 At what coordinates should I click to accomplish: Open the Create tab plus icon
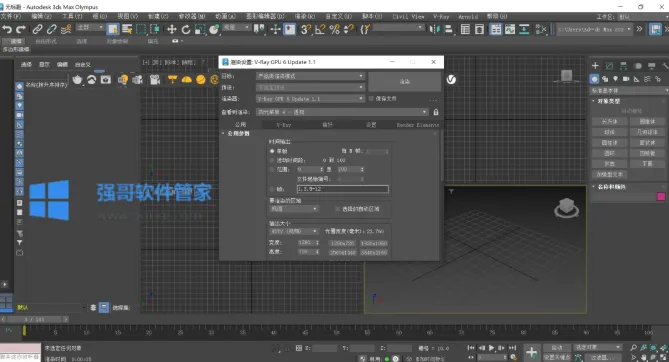pos(595,65)
